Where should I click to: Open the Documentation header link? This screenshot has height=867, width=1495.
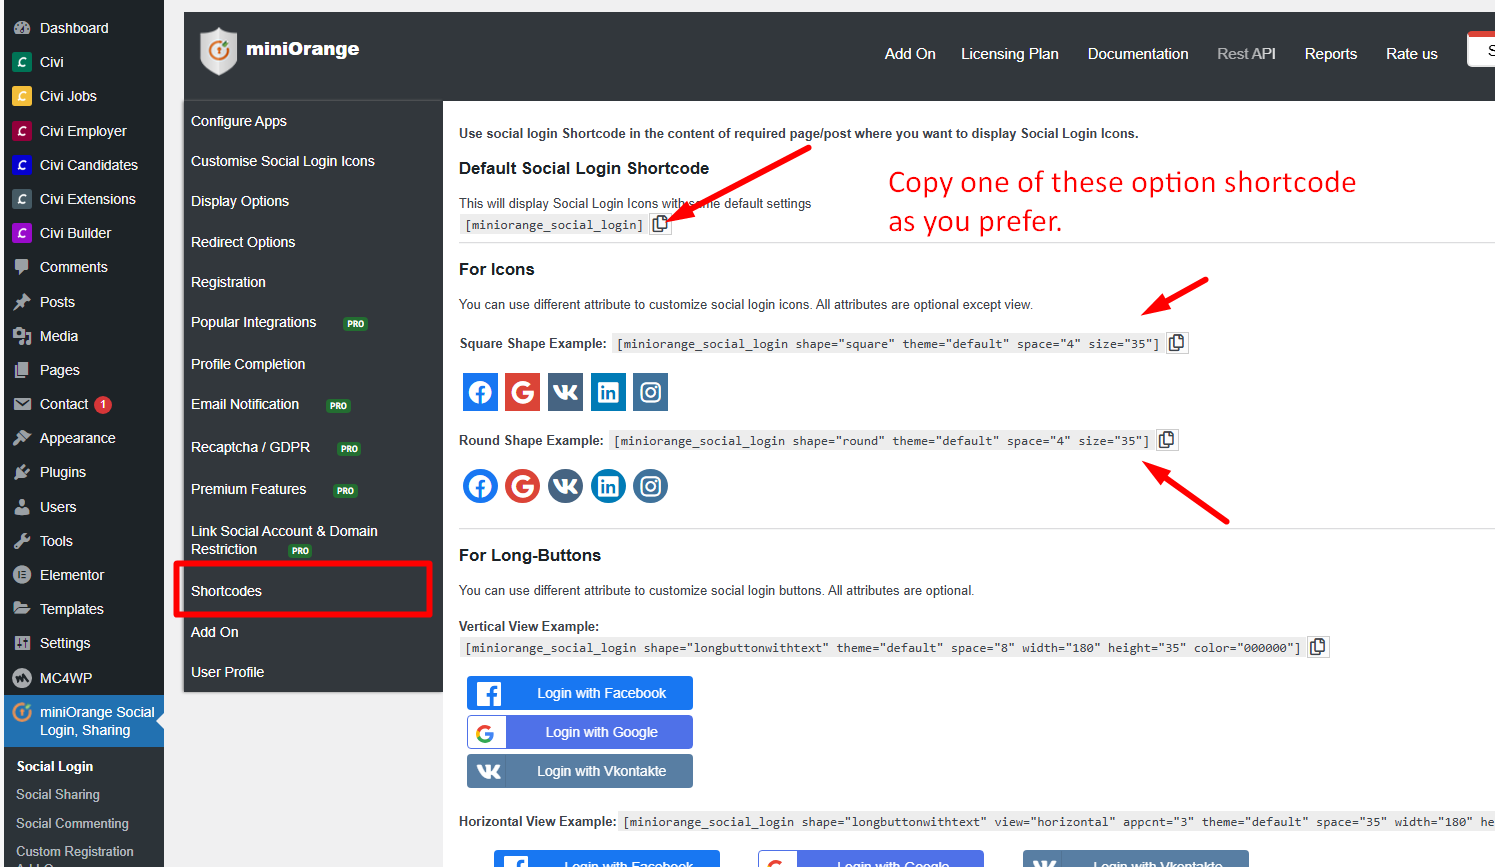[x=1138, y=54]
